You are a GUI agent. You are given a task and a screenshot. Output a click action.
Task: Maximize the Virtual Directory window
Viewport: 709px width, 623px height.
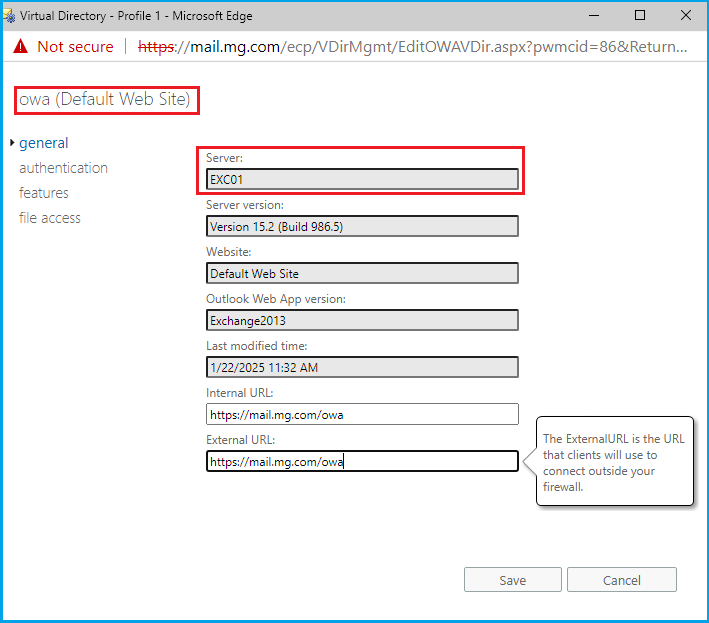tap(640, 15)
